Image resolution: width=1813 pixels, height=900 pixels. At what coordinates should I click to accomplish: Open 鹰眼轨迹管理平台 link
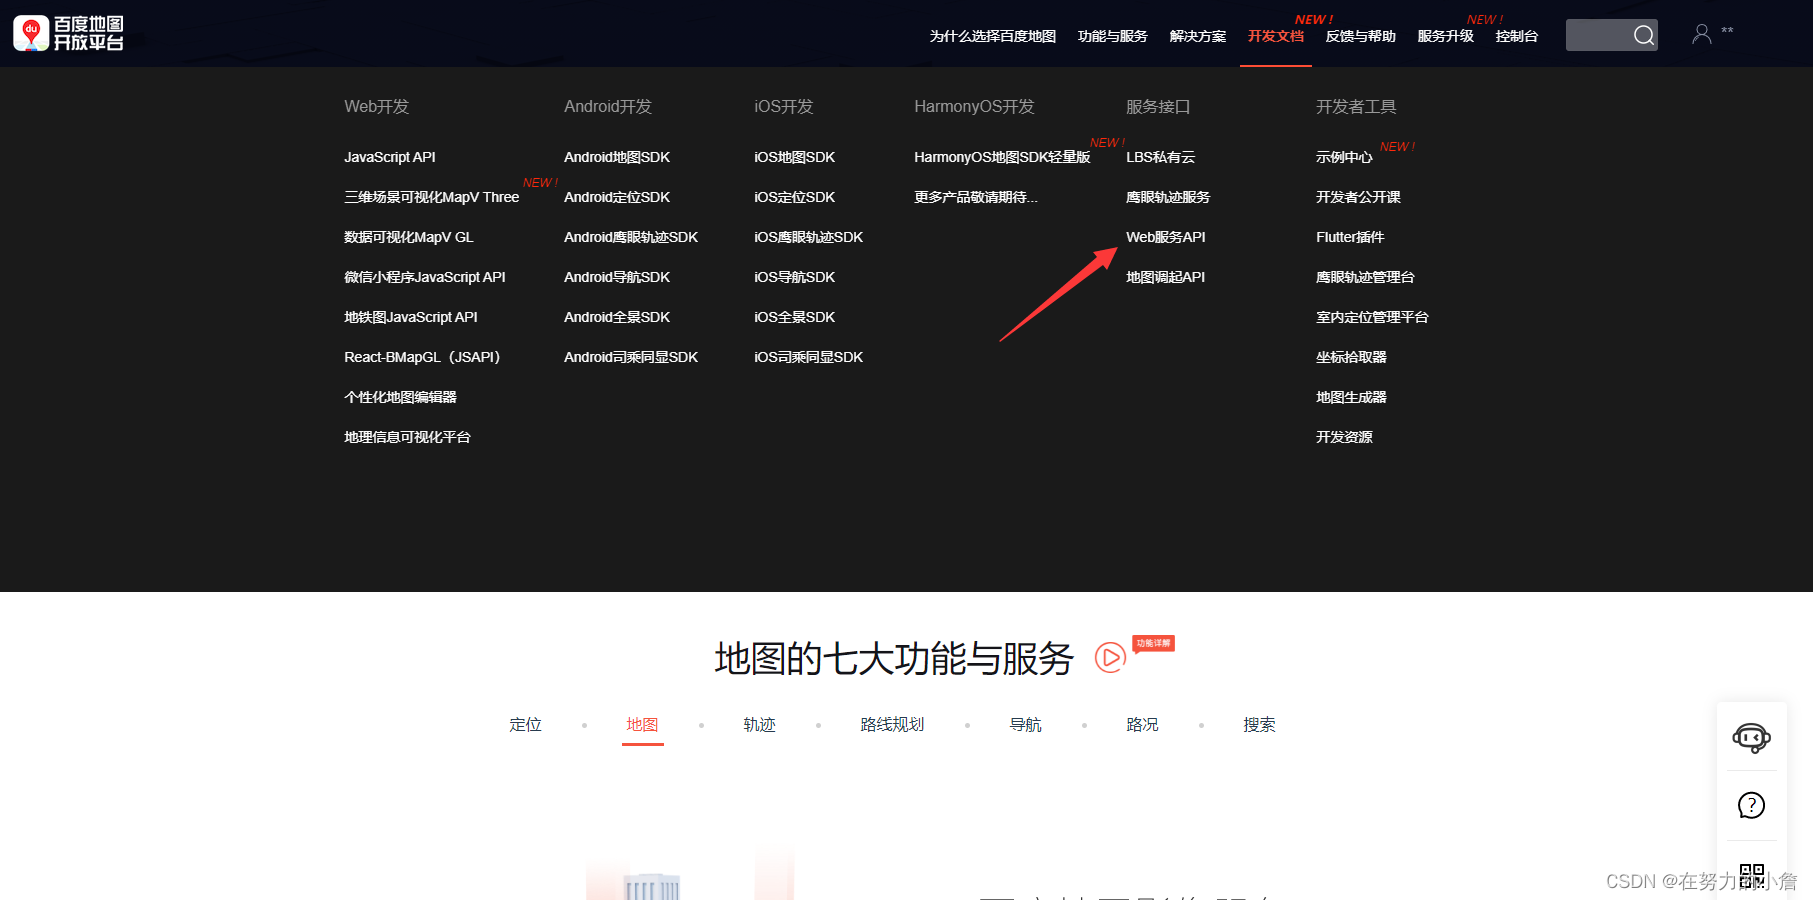click(x=1365, y=277)
